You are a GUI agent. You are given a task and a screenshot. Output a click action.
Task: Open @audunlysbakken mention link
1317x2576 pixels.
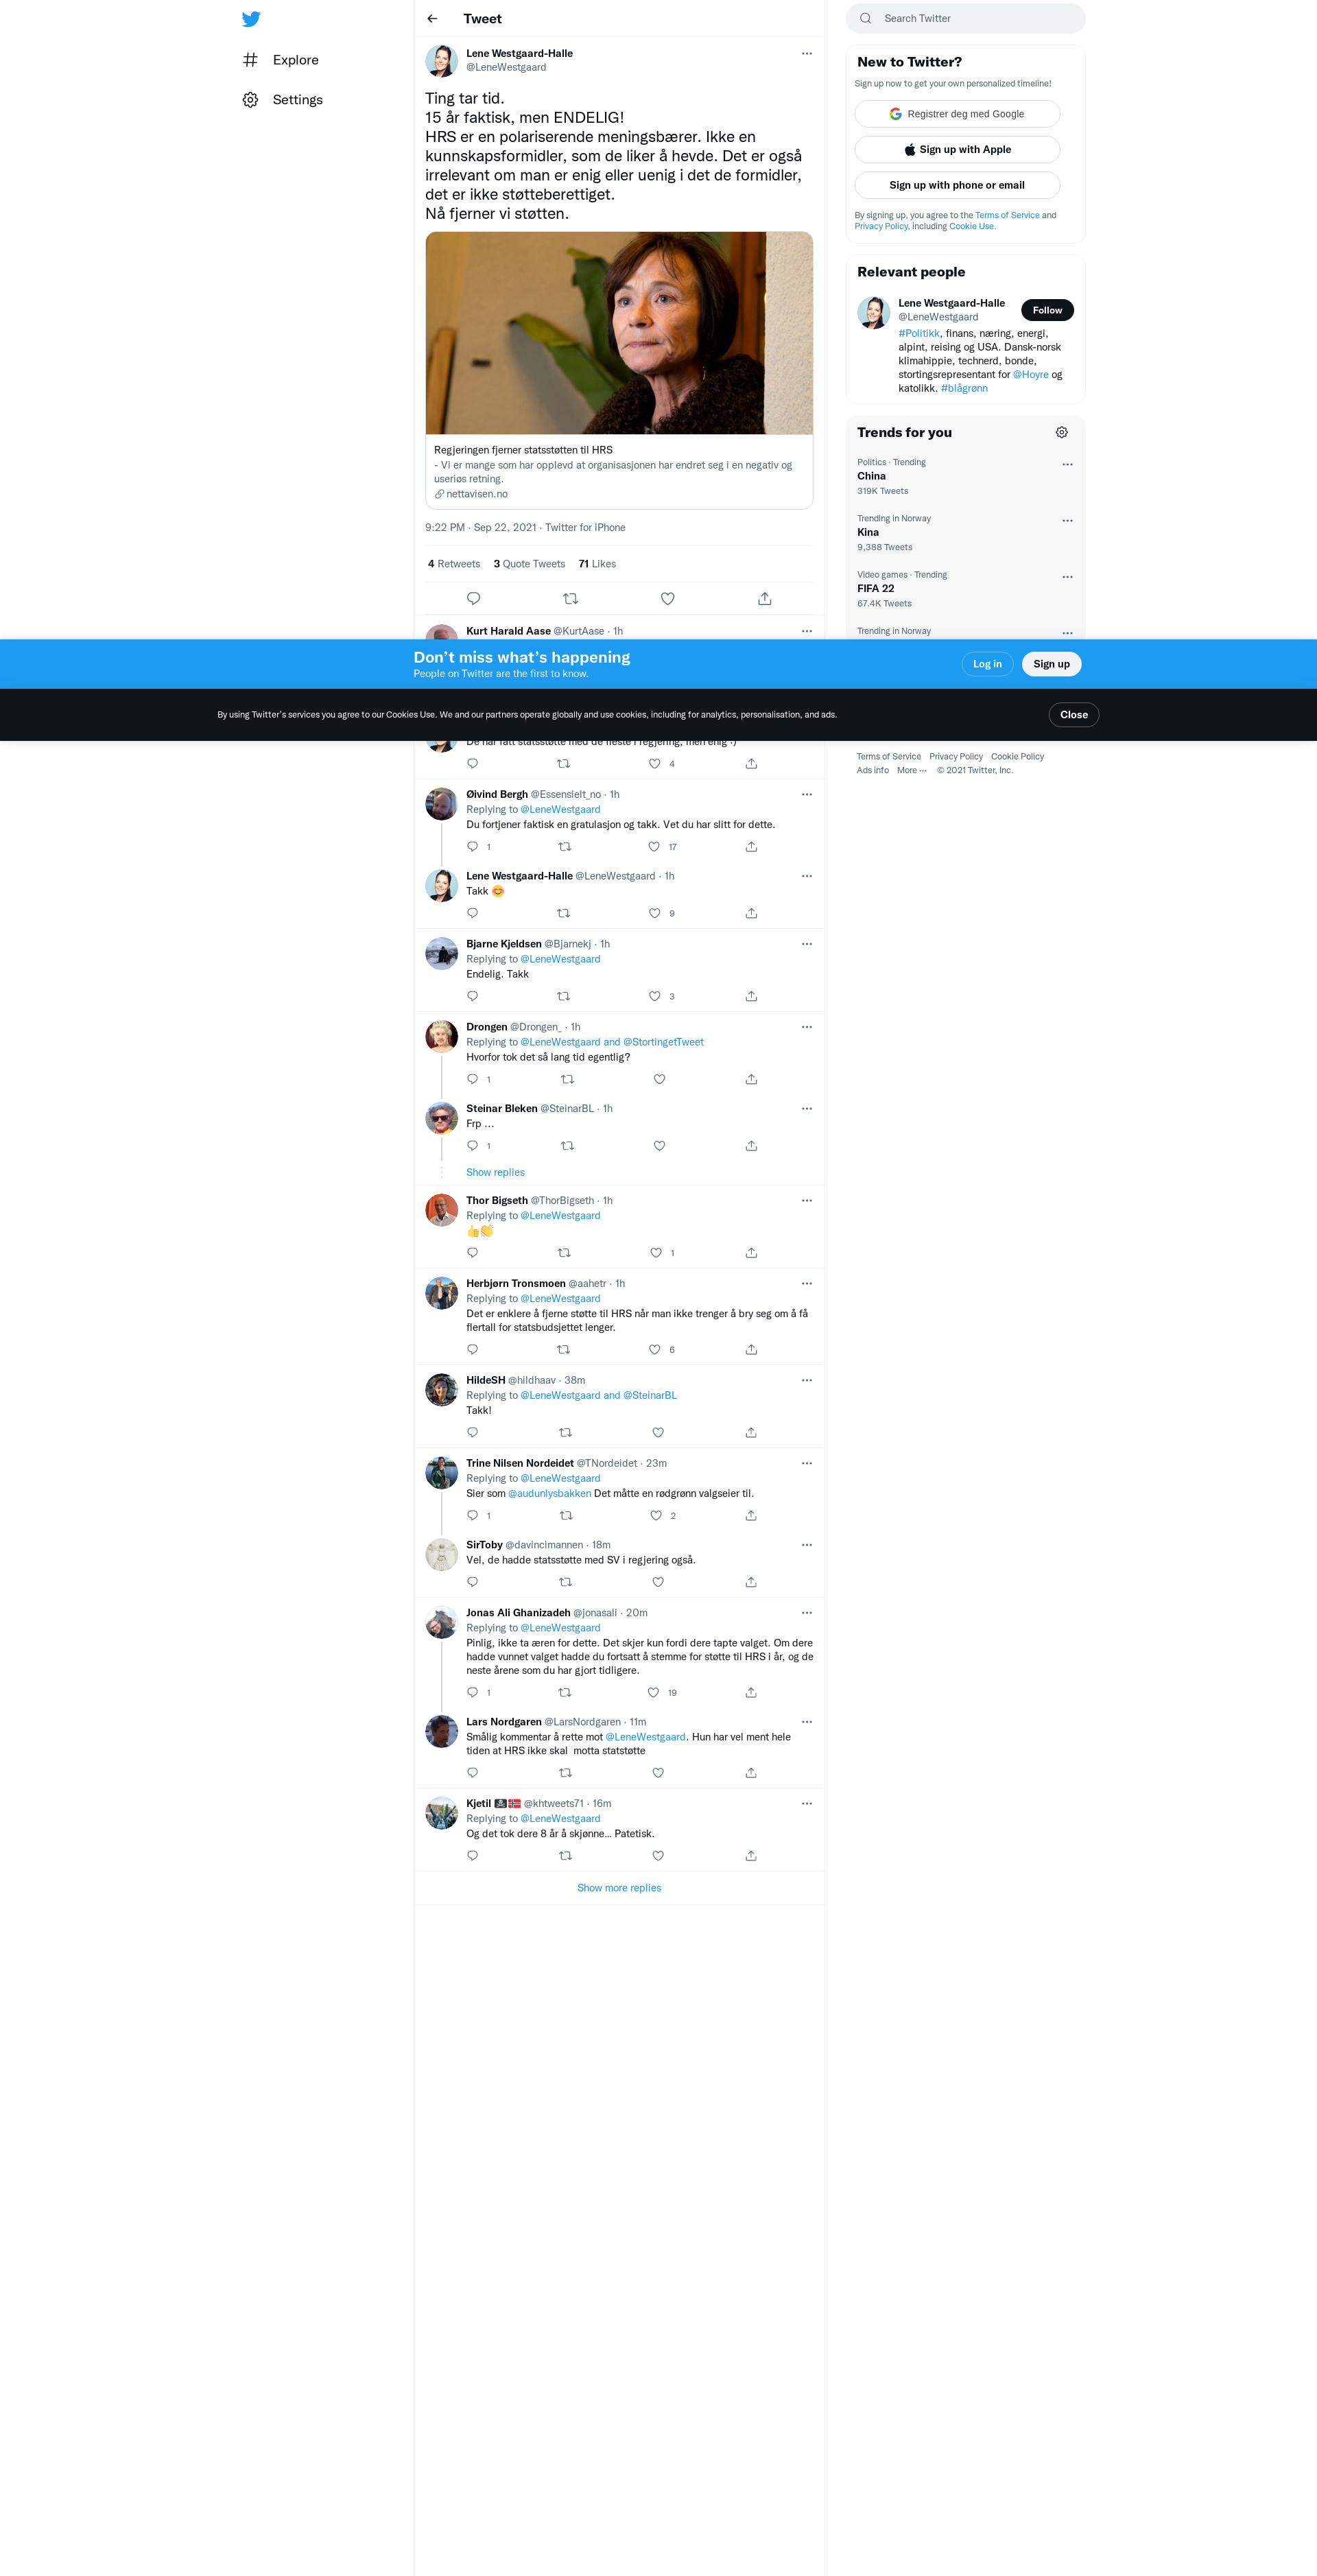(549, 1494)
